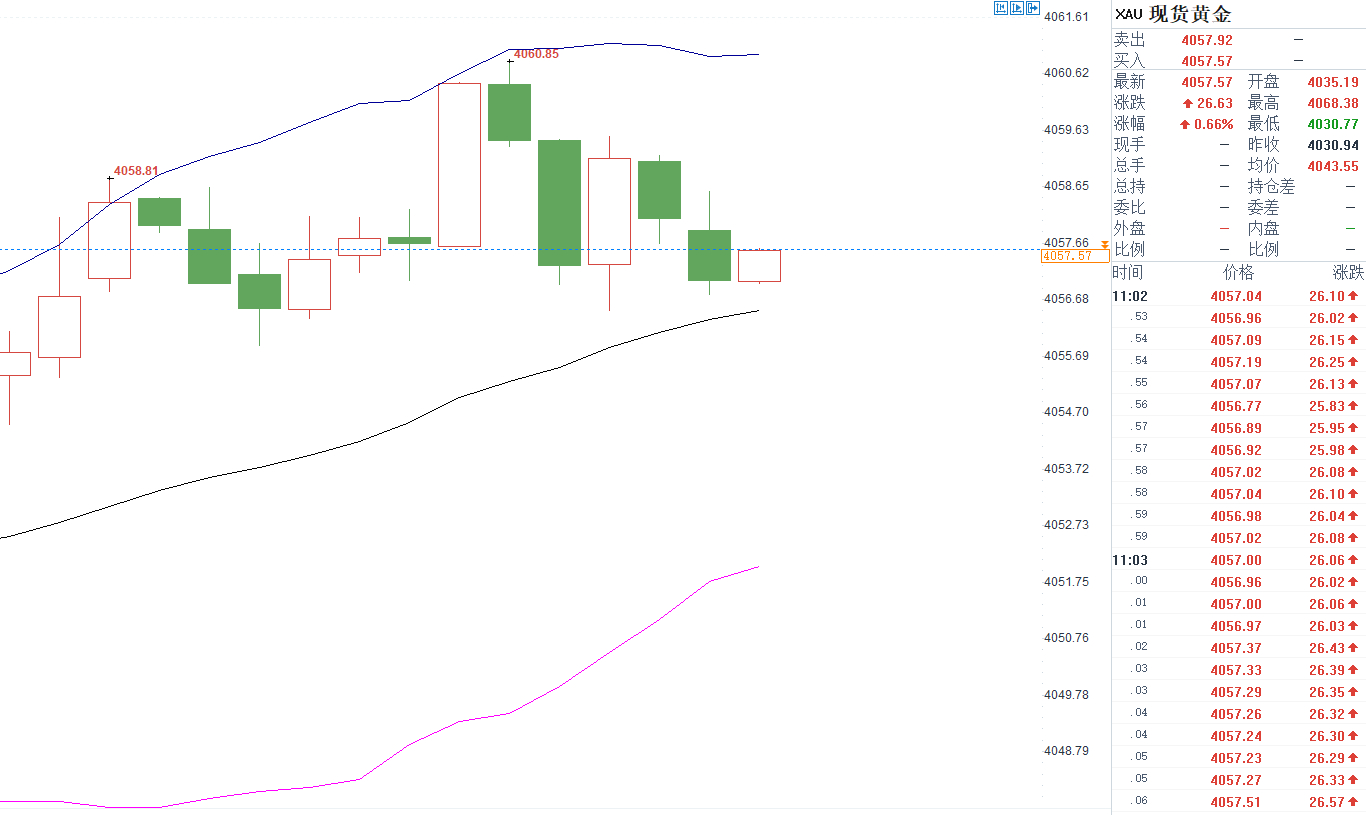Image resolution: width=1366 pixels, height=815 pixels.
Task: Select tick row with price 4056.89
Action: point(1238,428)
